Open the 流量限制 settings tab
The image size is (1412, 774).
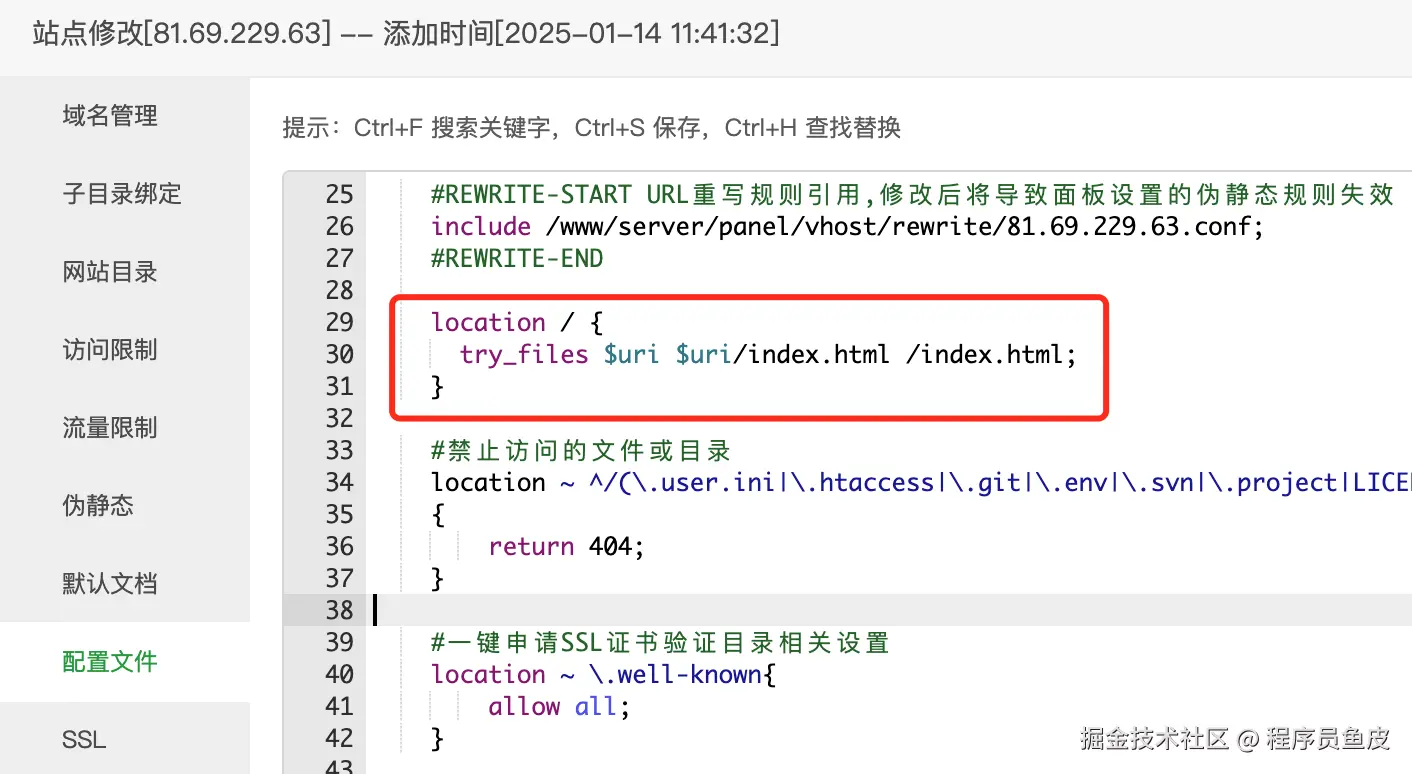pyautogui.click(x=110, y=428)
